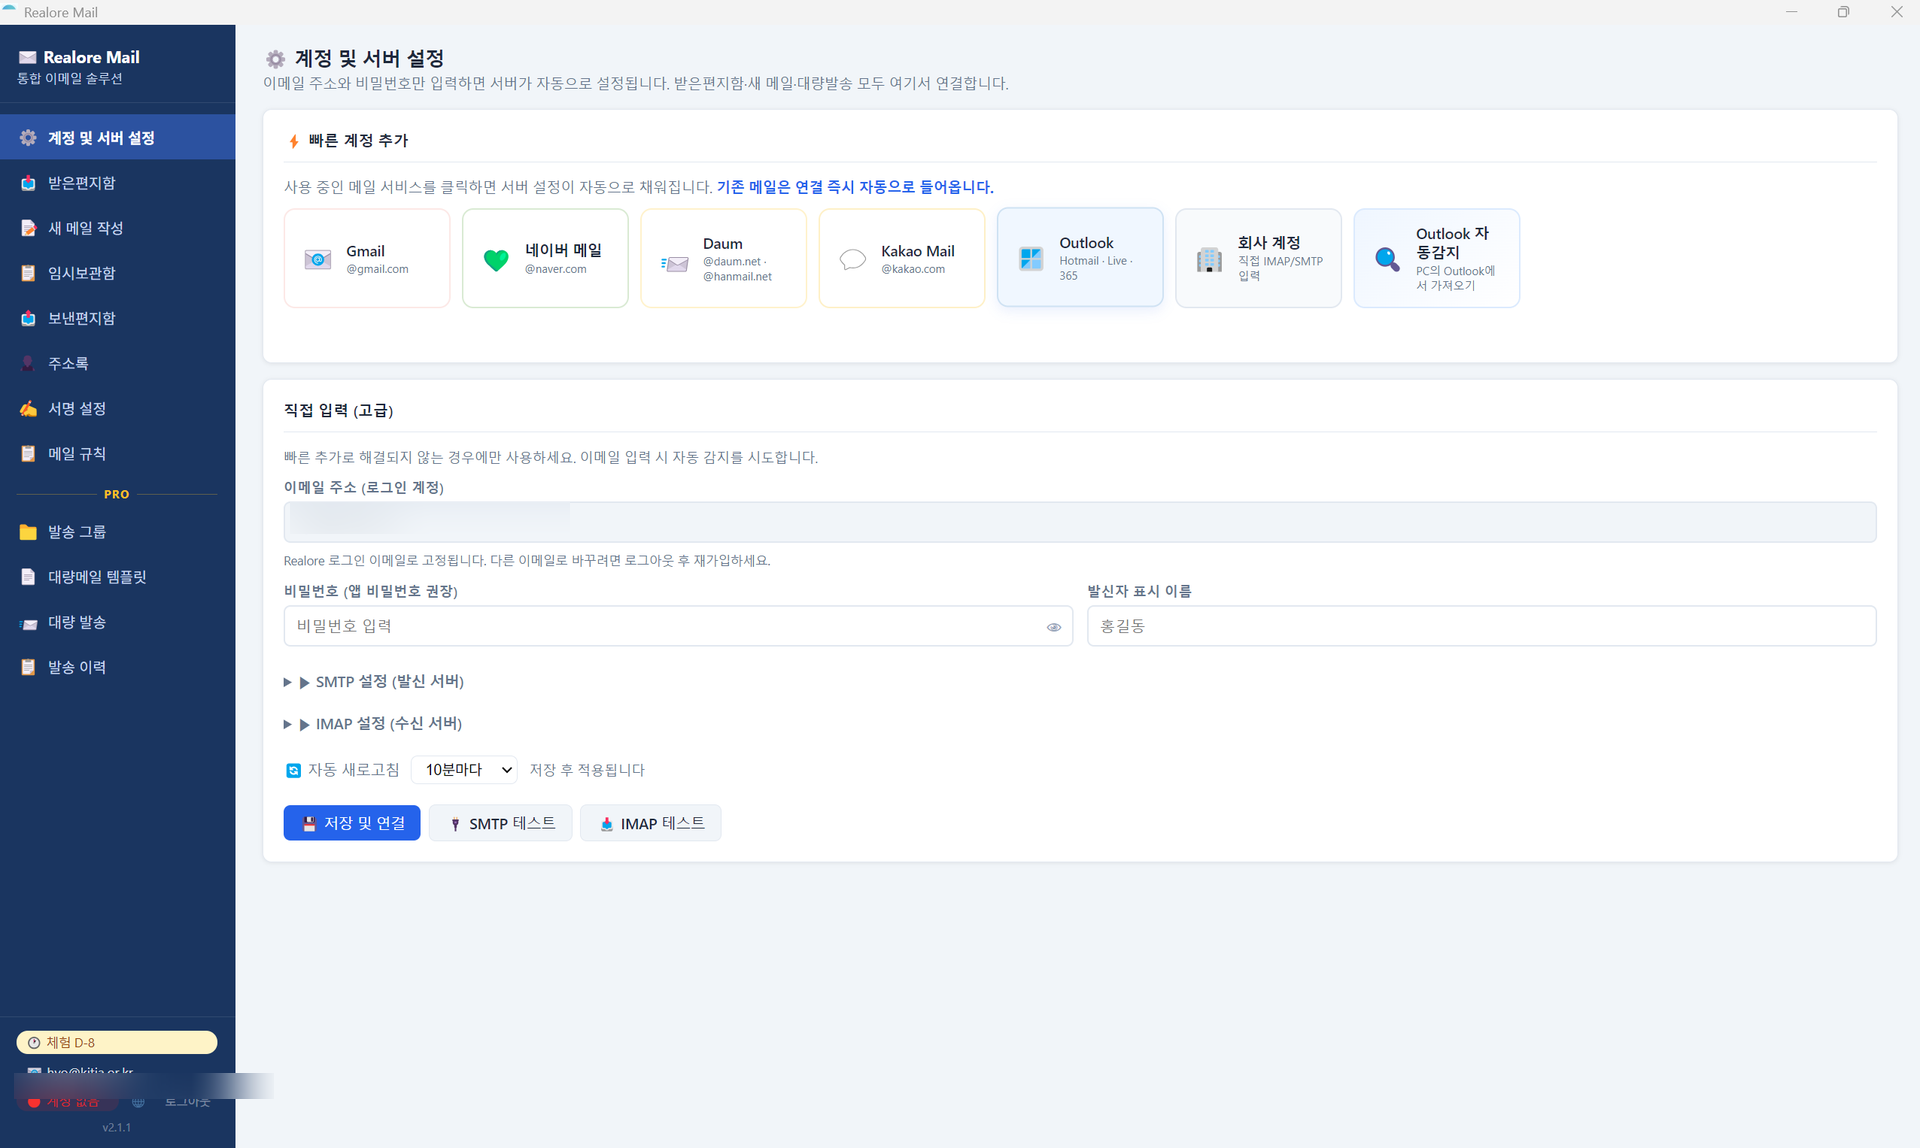Click the Outlook 자동감지 card title

pos(1452,243)
